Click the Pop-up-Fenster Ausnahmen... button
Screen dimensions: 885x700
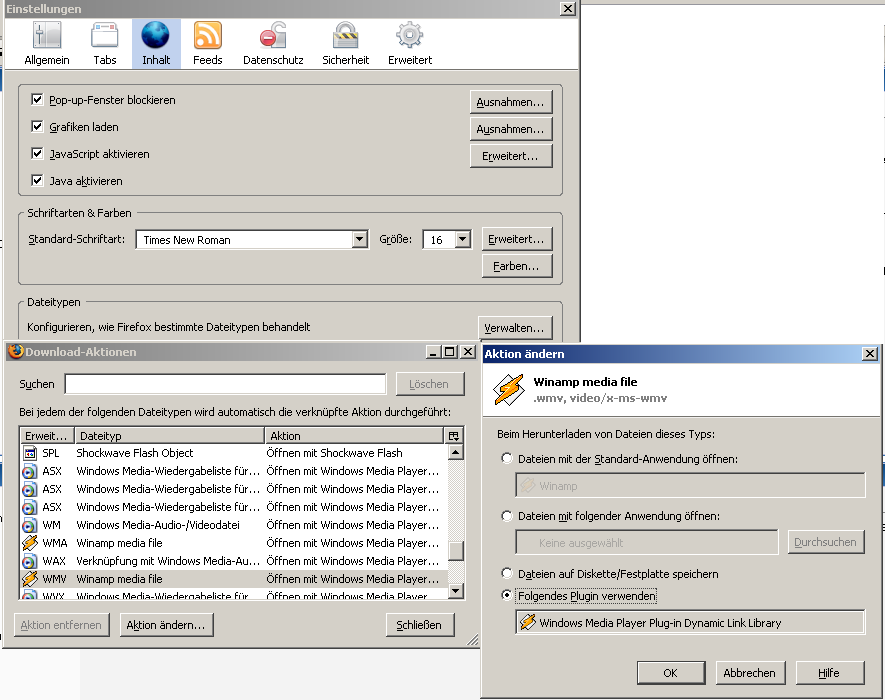point(511,102)
